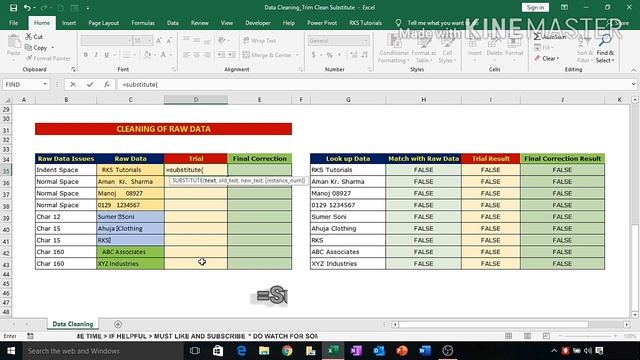Select cell containing XYZ Industries raw data
The width and height of the screenshot is (640, 360).
click(x=130, y=264)
